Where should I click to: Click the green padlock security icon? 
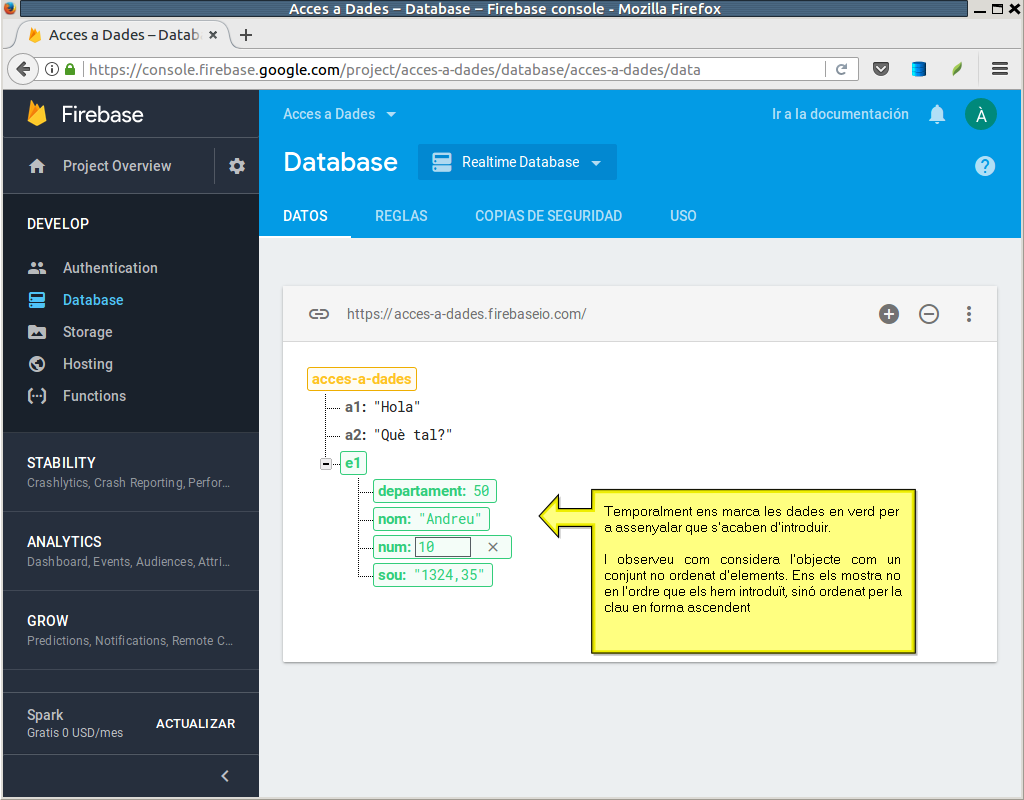(70, 69)
